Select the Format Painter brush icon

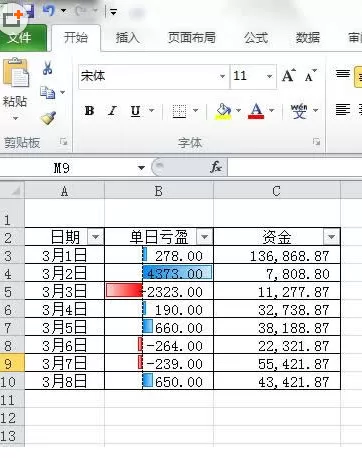[x=48, y=118]
